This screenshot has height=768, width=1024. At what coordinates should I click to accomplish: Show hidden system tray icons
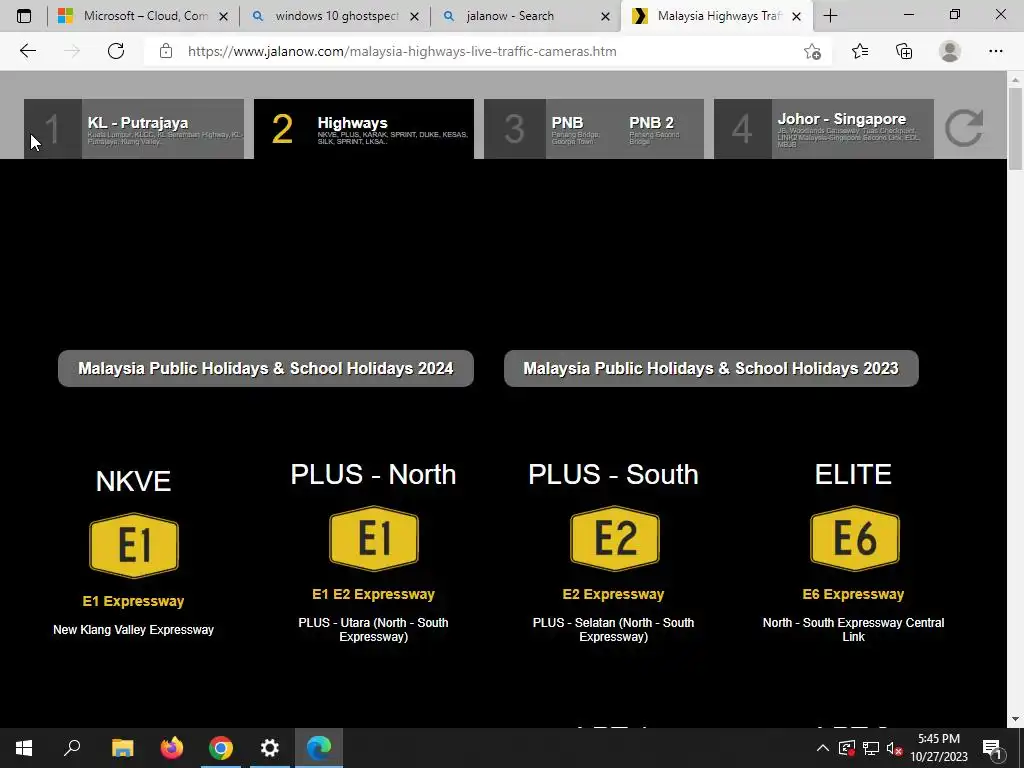tap(823, 748)
